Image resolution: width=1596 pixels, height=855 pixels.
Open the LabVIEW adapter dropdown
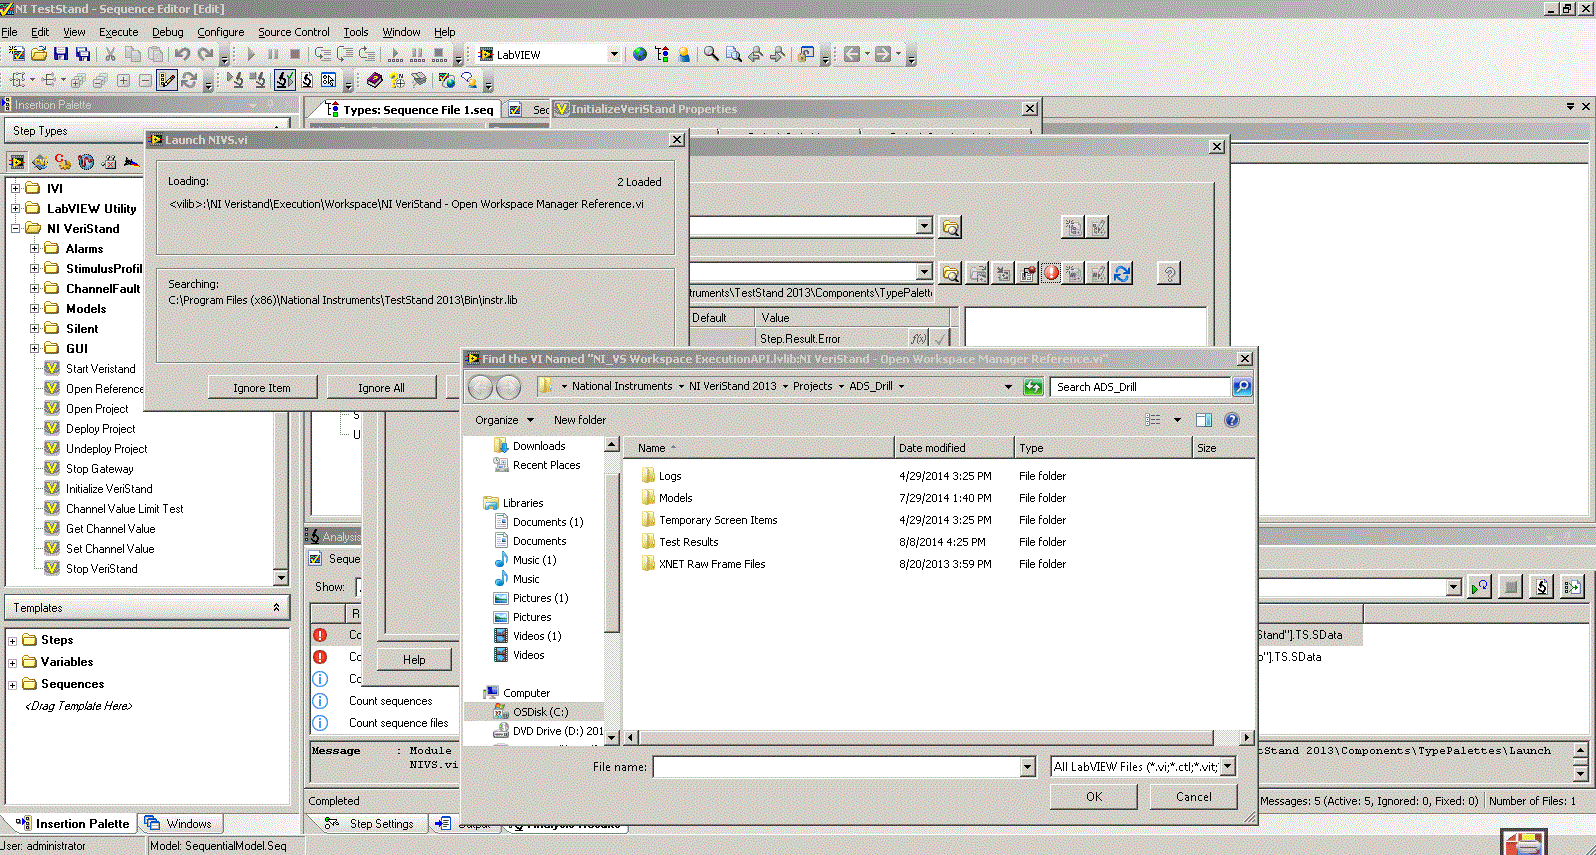tap(613, 55)
